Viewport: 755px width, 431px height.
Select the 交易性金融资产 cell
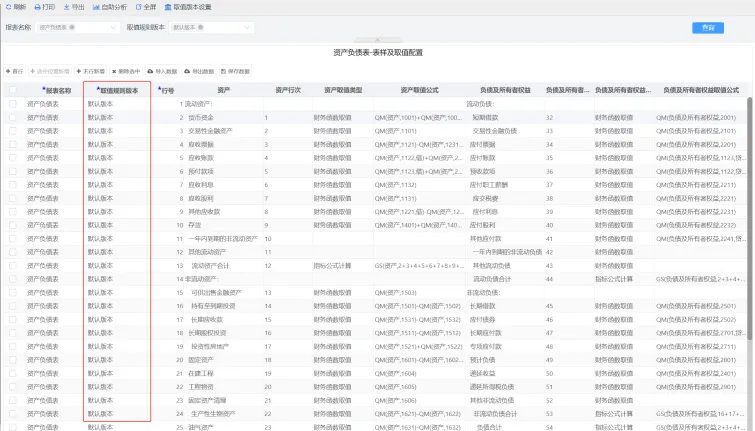[x=210, y=131]
